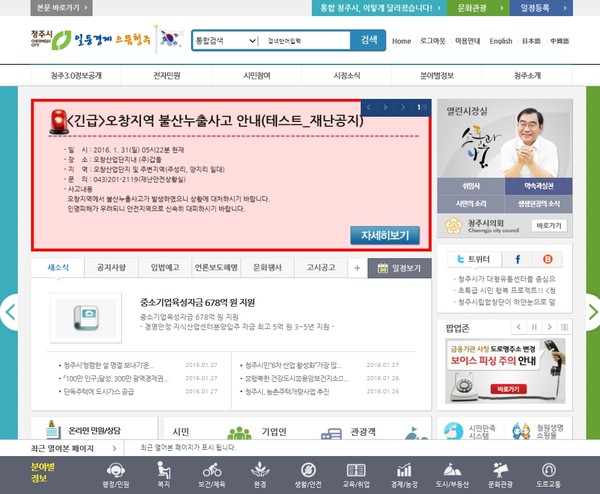The width and height of the screenshot is (600, 494).
Task: Go to next popup zone banner
Action: pos(549,327)
